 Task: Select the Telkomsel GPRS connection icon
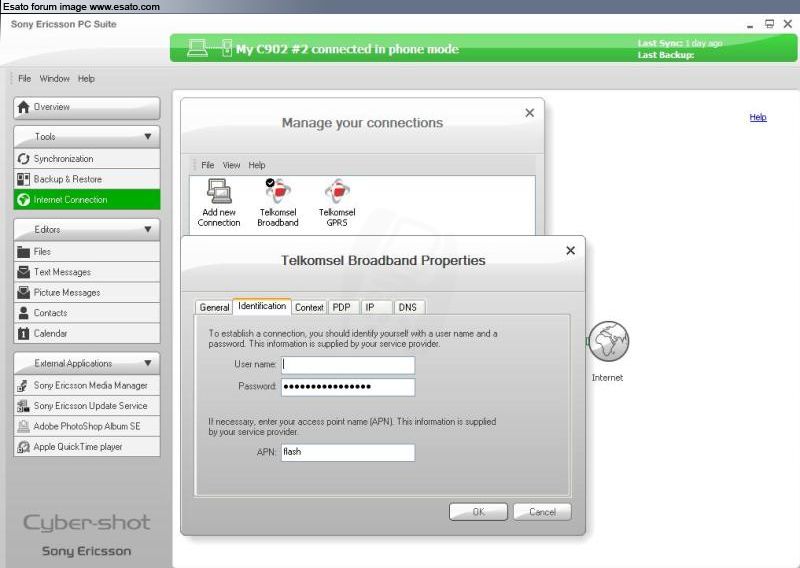337,191
